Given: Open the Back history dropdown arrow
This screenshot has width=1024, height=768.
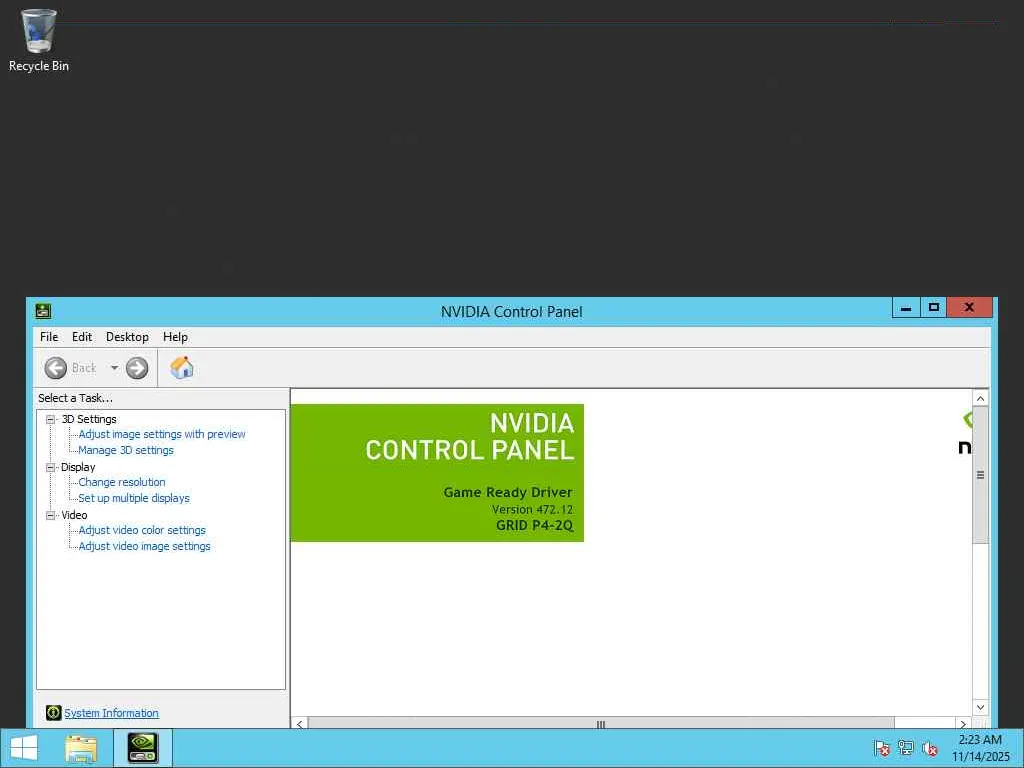Looking at the screenshot, I should coord(114,368).
